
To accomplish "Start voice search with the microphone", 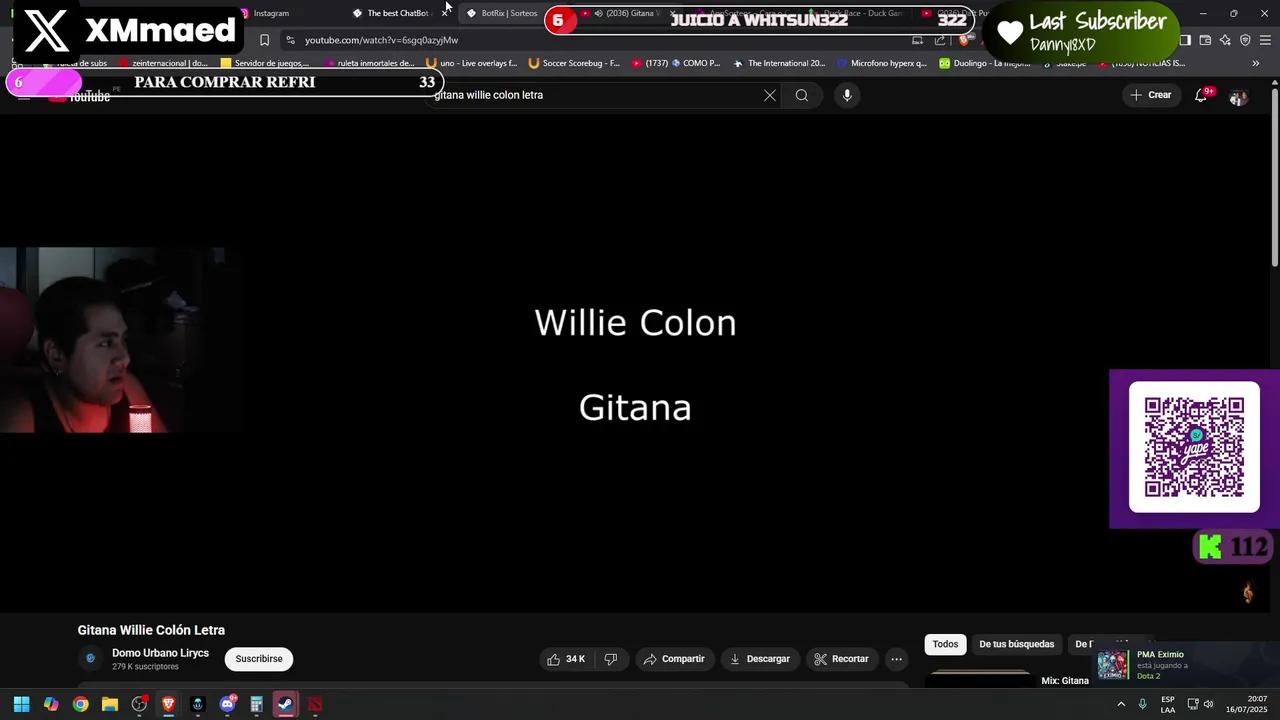I will (x=847, y=95).
